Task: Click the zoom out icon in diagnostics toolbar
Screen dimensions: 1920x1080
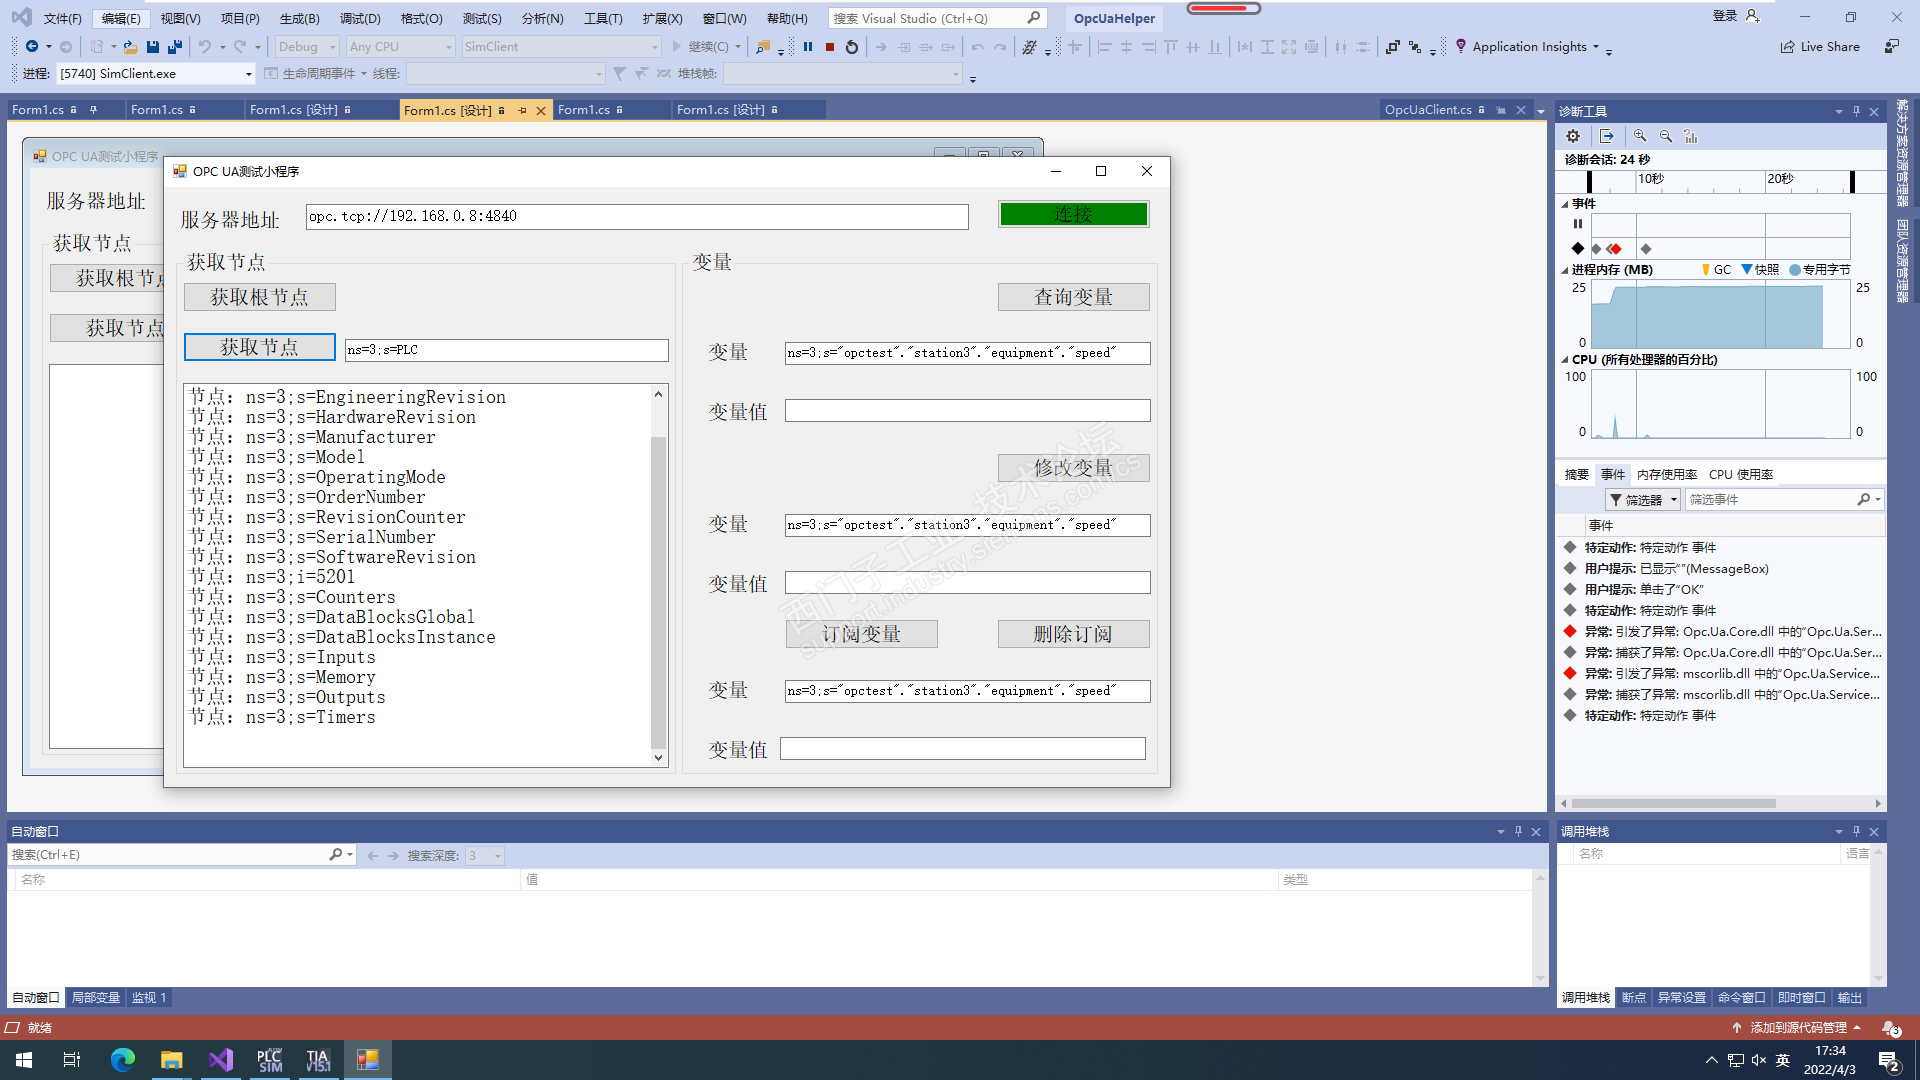Action: click(1666, 136)
